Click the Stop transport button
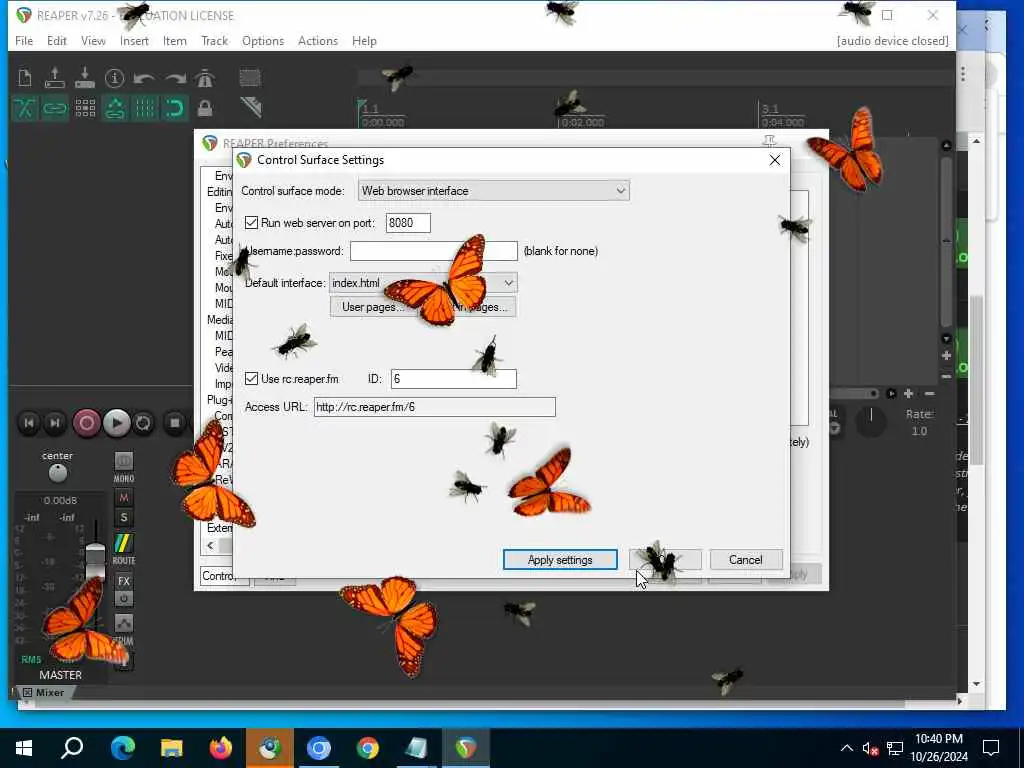1024x768 pixels. pyautogui.click(x=174, y=423)
